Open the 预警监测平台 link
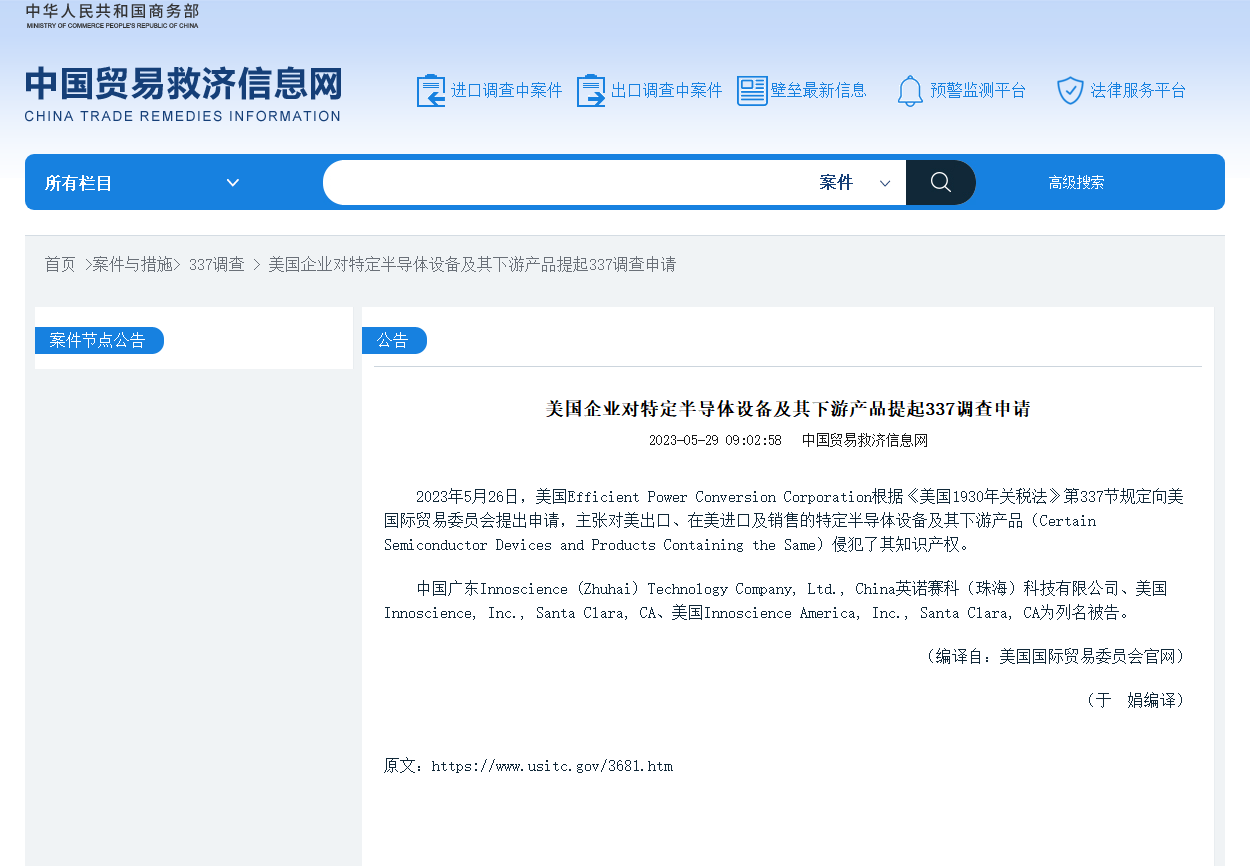 978,91
